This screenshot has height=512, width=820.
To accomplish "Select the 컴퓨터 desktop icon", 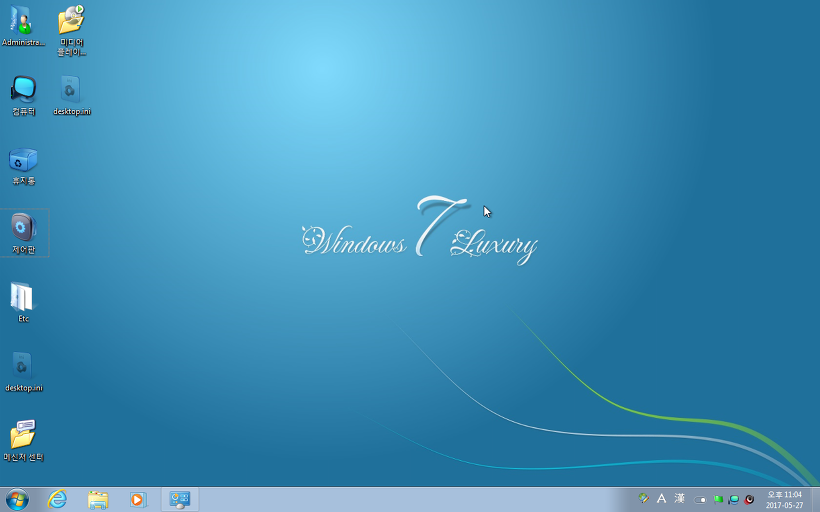I will (x=24, y=95).
